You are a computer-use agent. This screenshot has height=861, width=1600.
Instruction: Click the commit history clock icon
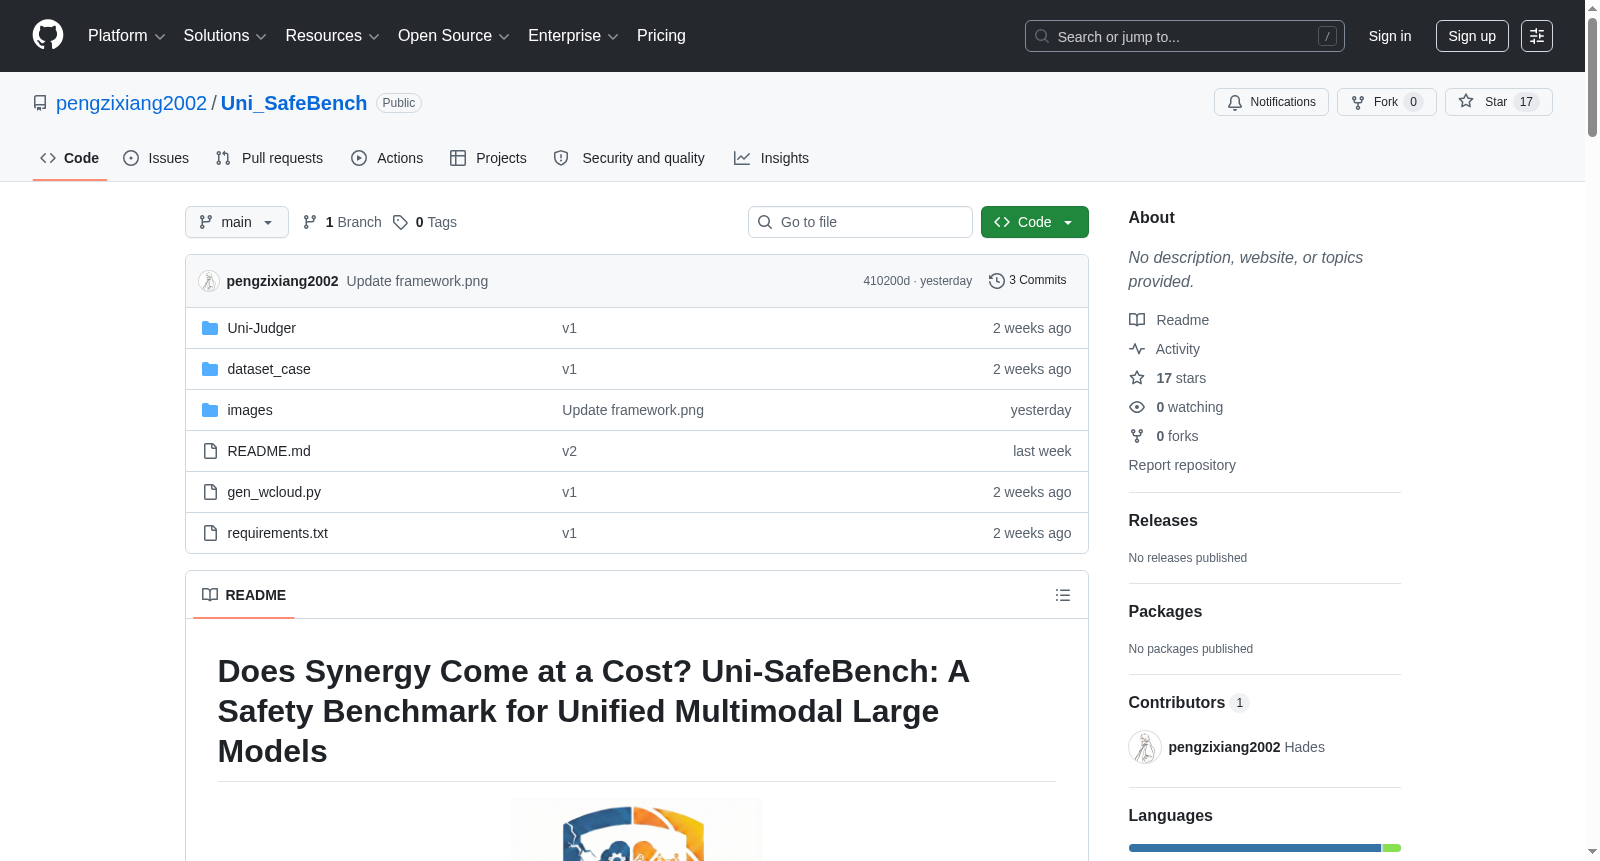point(996,281)
